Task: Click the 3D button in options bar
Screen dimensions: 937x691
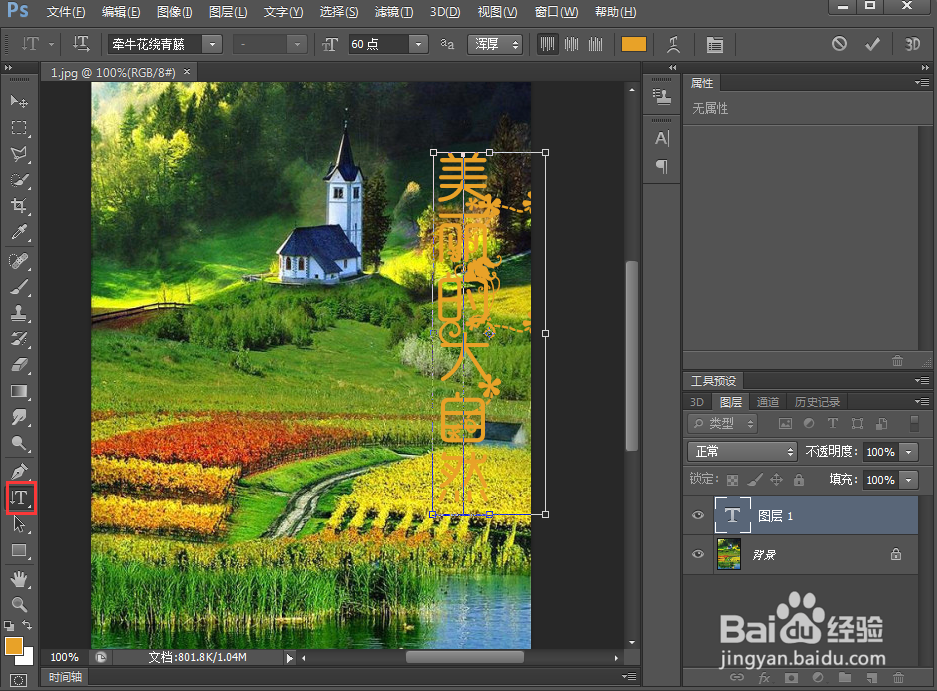Action: point(912,44)
